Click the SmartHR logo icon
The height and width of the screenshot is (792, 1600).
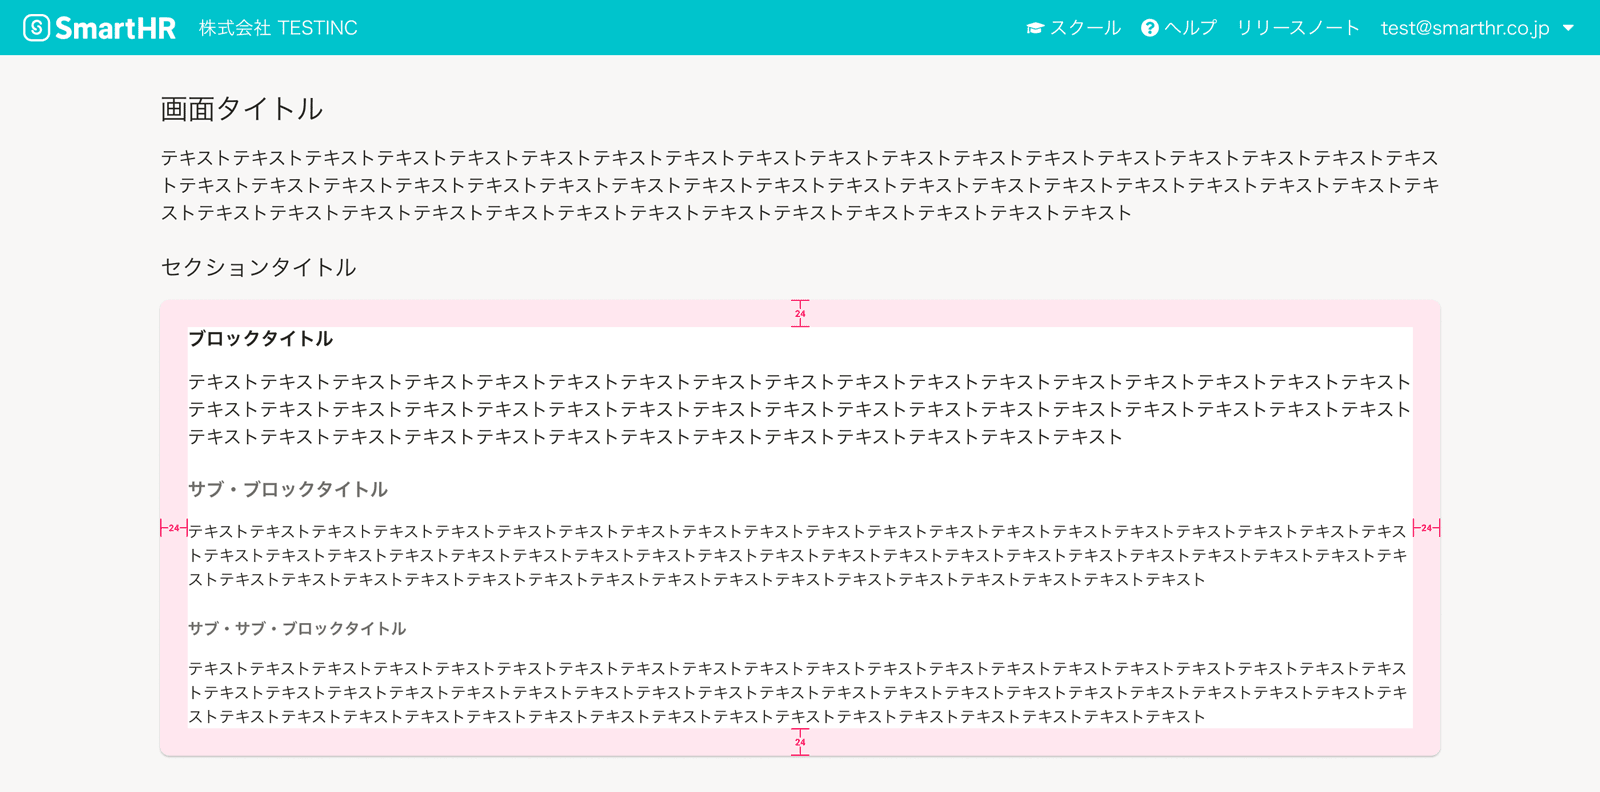[36, 28]
